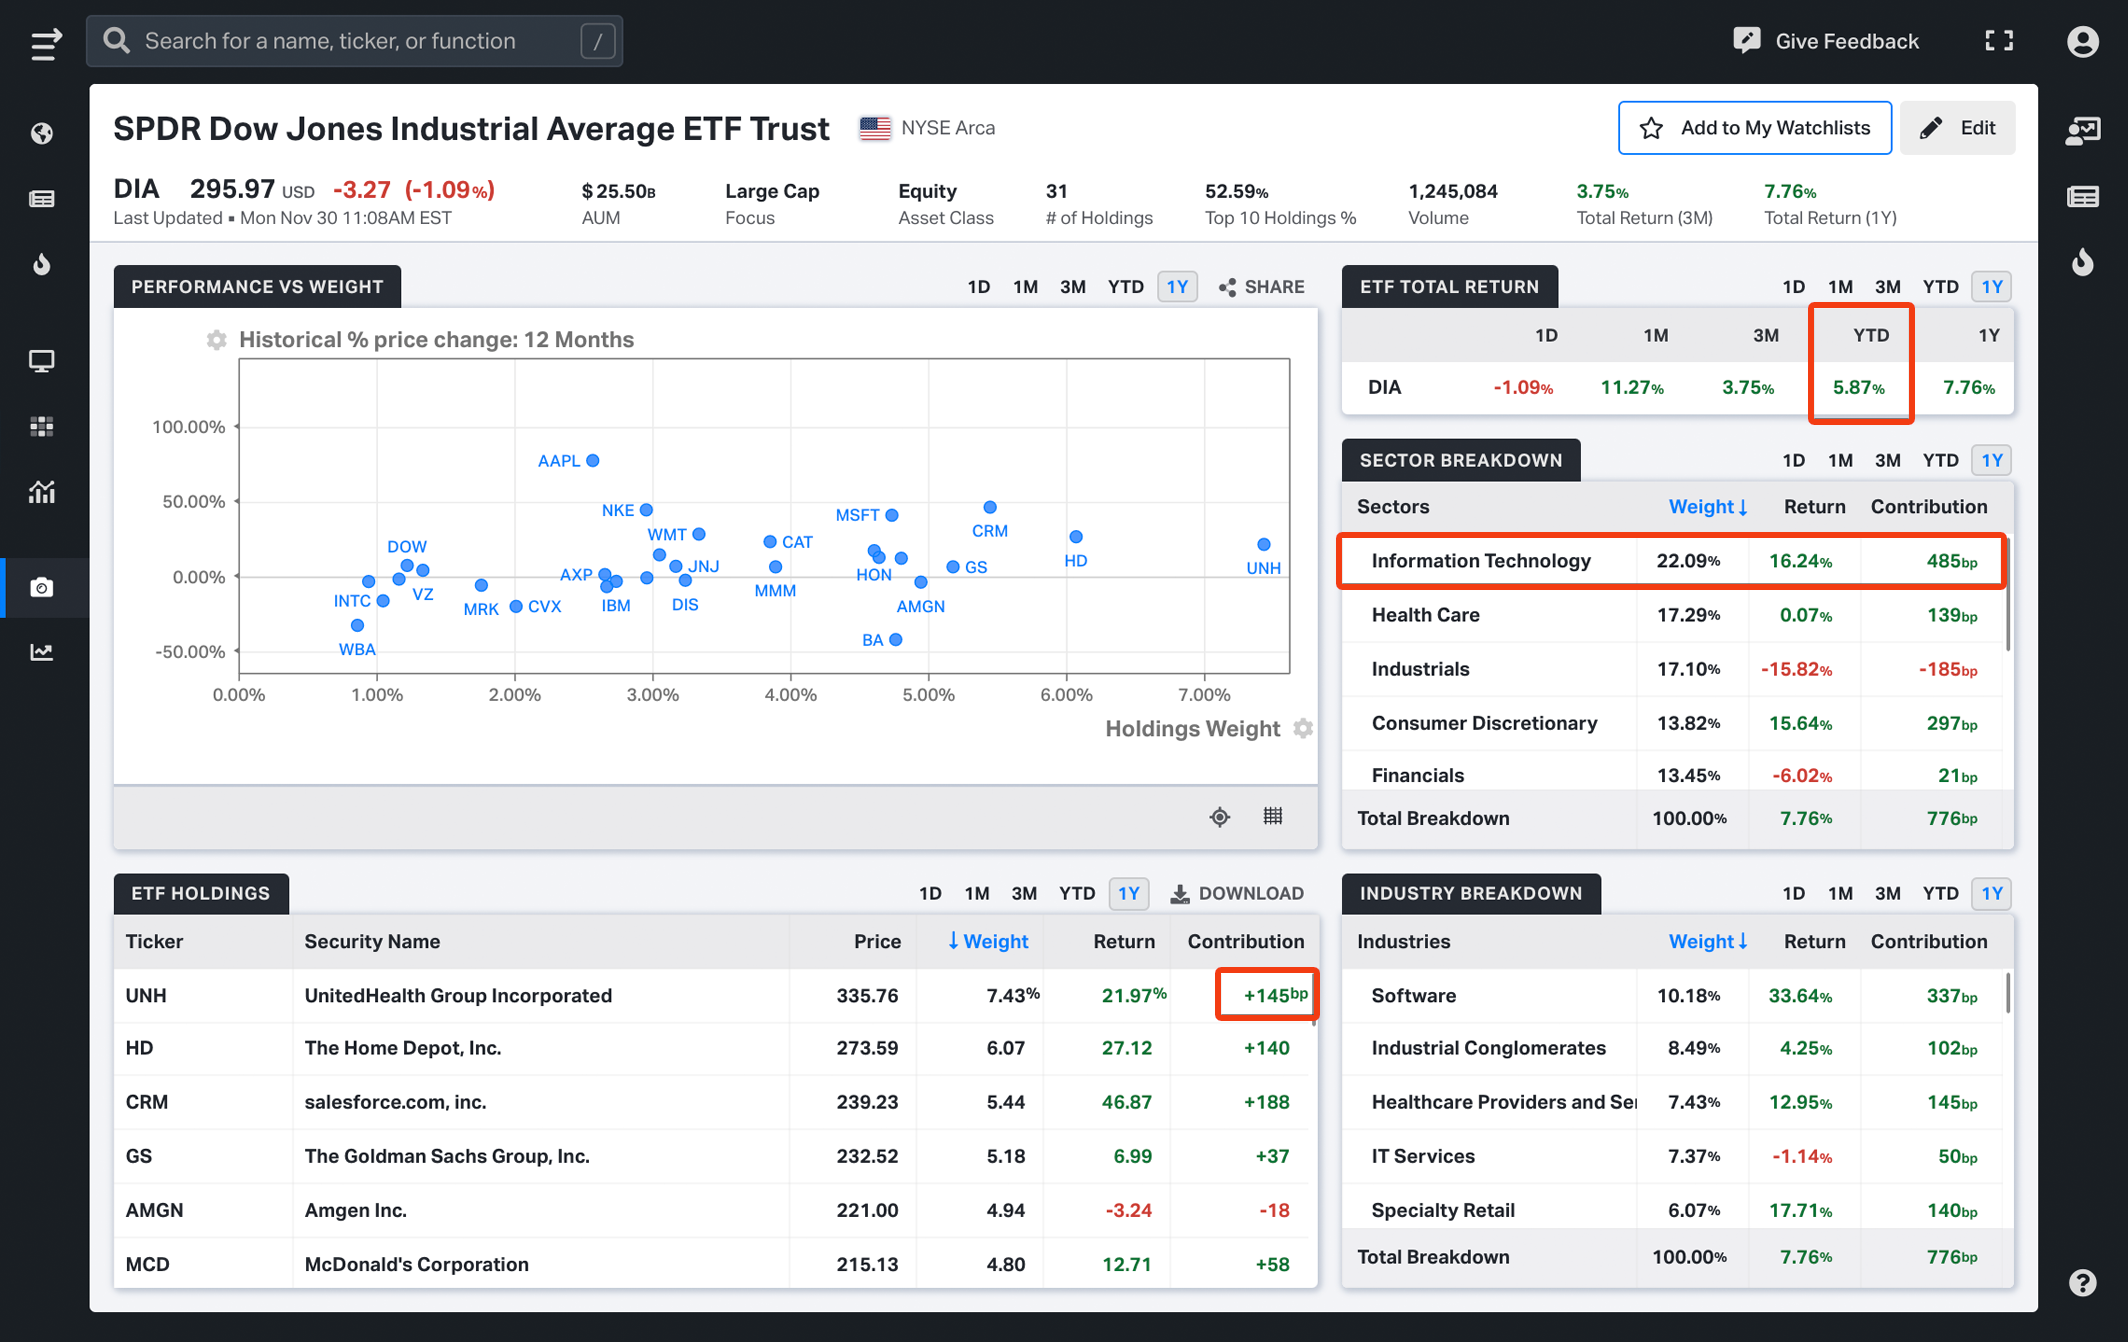Screen dimensions: 2128x1342
Task: Open the user account profile icon
Action: pos(2082,41)
